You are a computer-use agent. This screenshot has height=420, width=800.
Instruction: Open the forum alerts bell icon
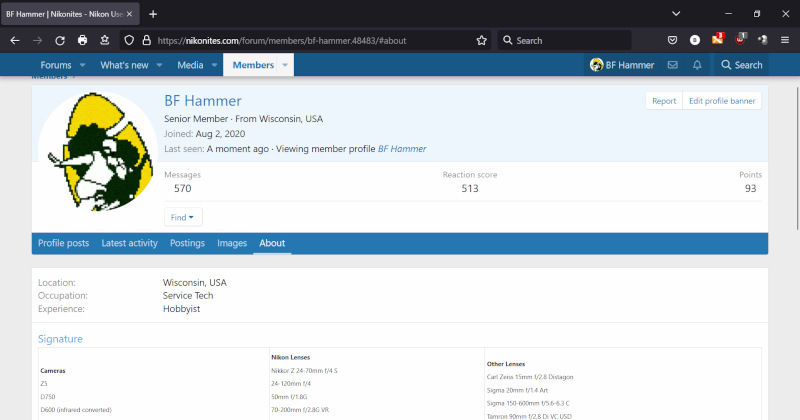[697, 65]
